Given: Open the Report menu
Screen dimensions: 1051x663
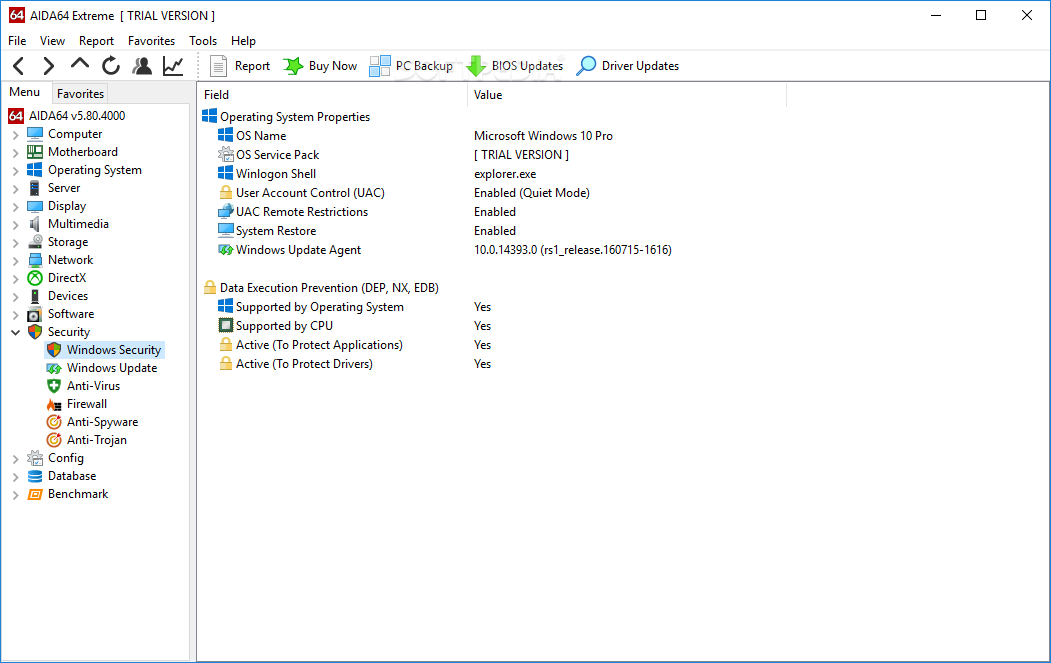Looking at the screenshot, I should tap(97, 41).
